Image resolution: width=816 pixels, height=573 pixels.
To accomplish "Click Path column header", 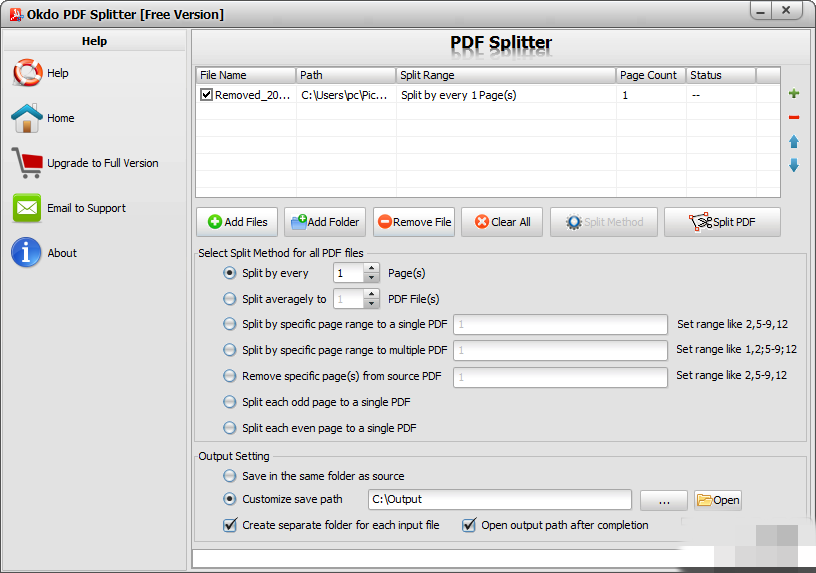I will point(346,75).
